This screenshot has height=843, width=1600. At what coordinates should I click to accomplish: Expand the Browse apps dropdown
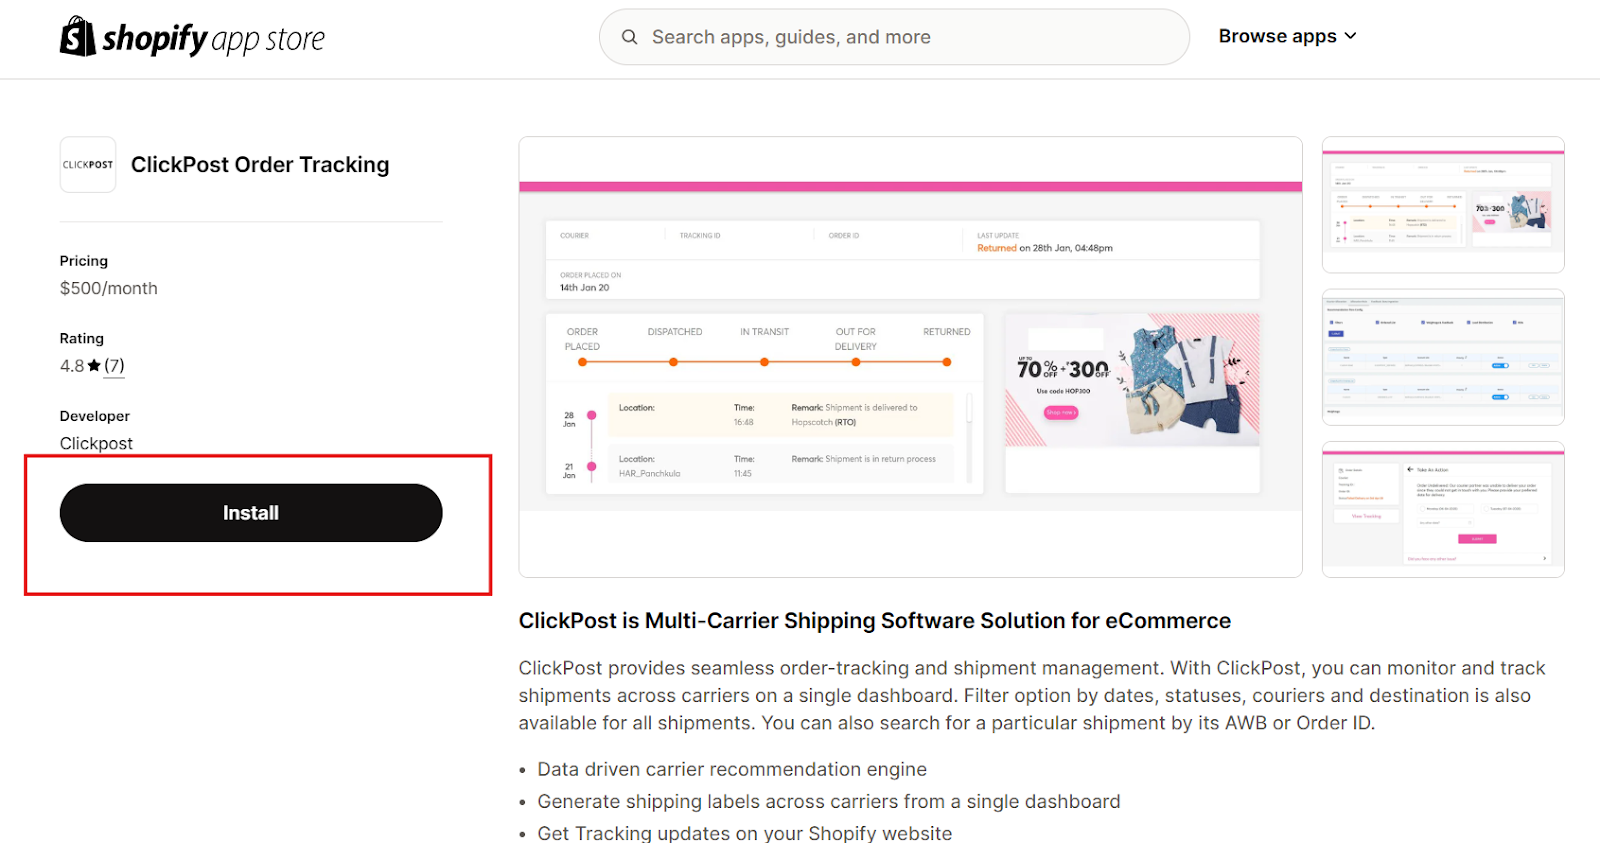point(1287,36)
